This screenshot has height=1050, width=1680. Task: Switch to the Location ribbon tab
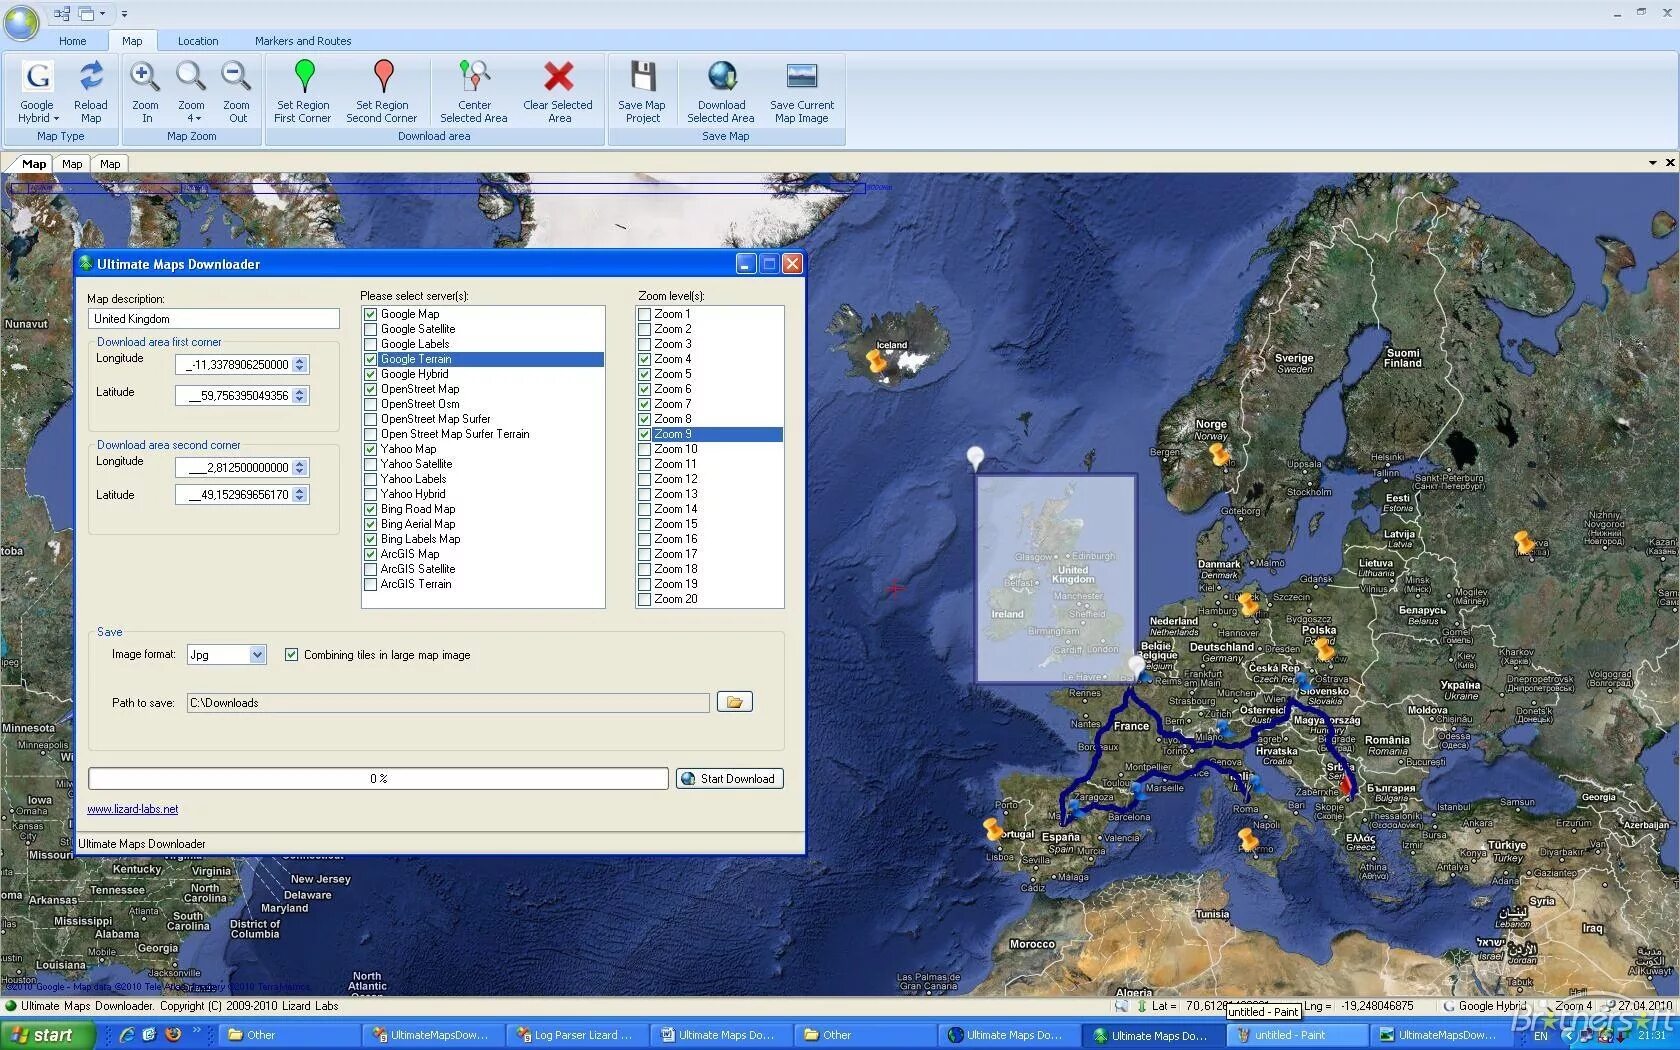198,41
